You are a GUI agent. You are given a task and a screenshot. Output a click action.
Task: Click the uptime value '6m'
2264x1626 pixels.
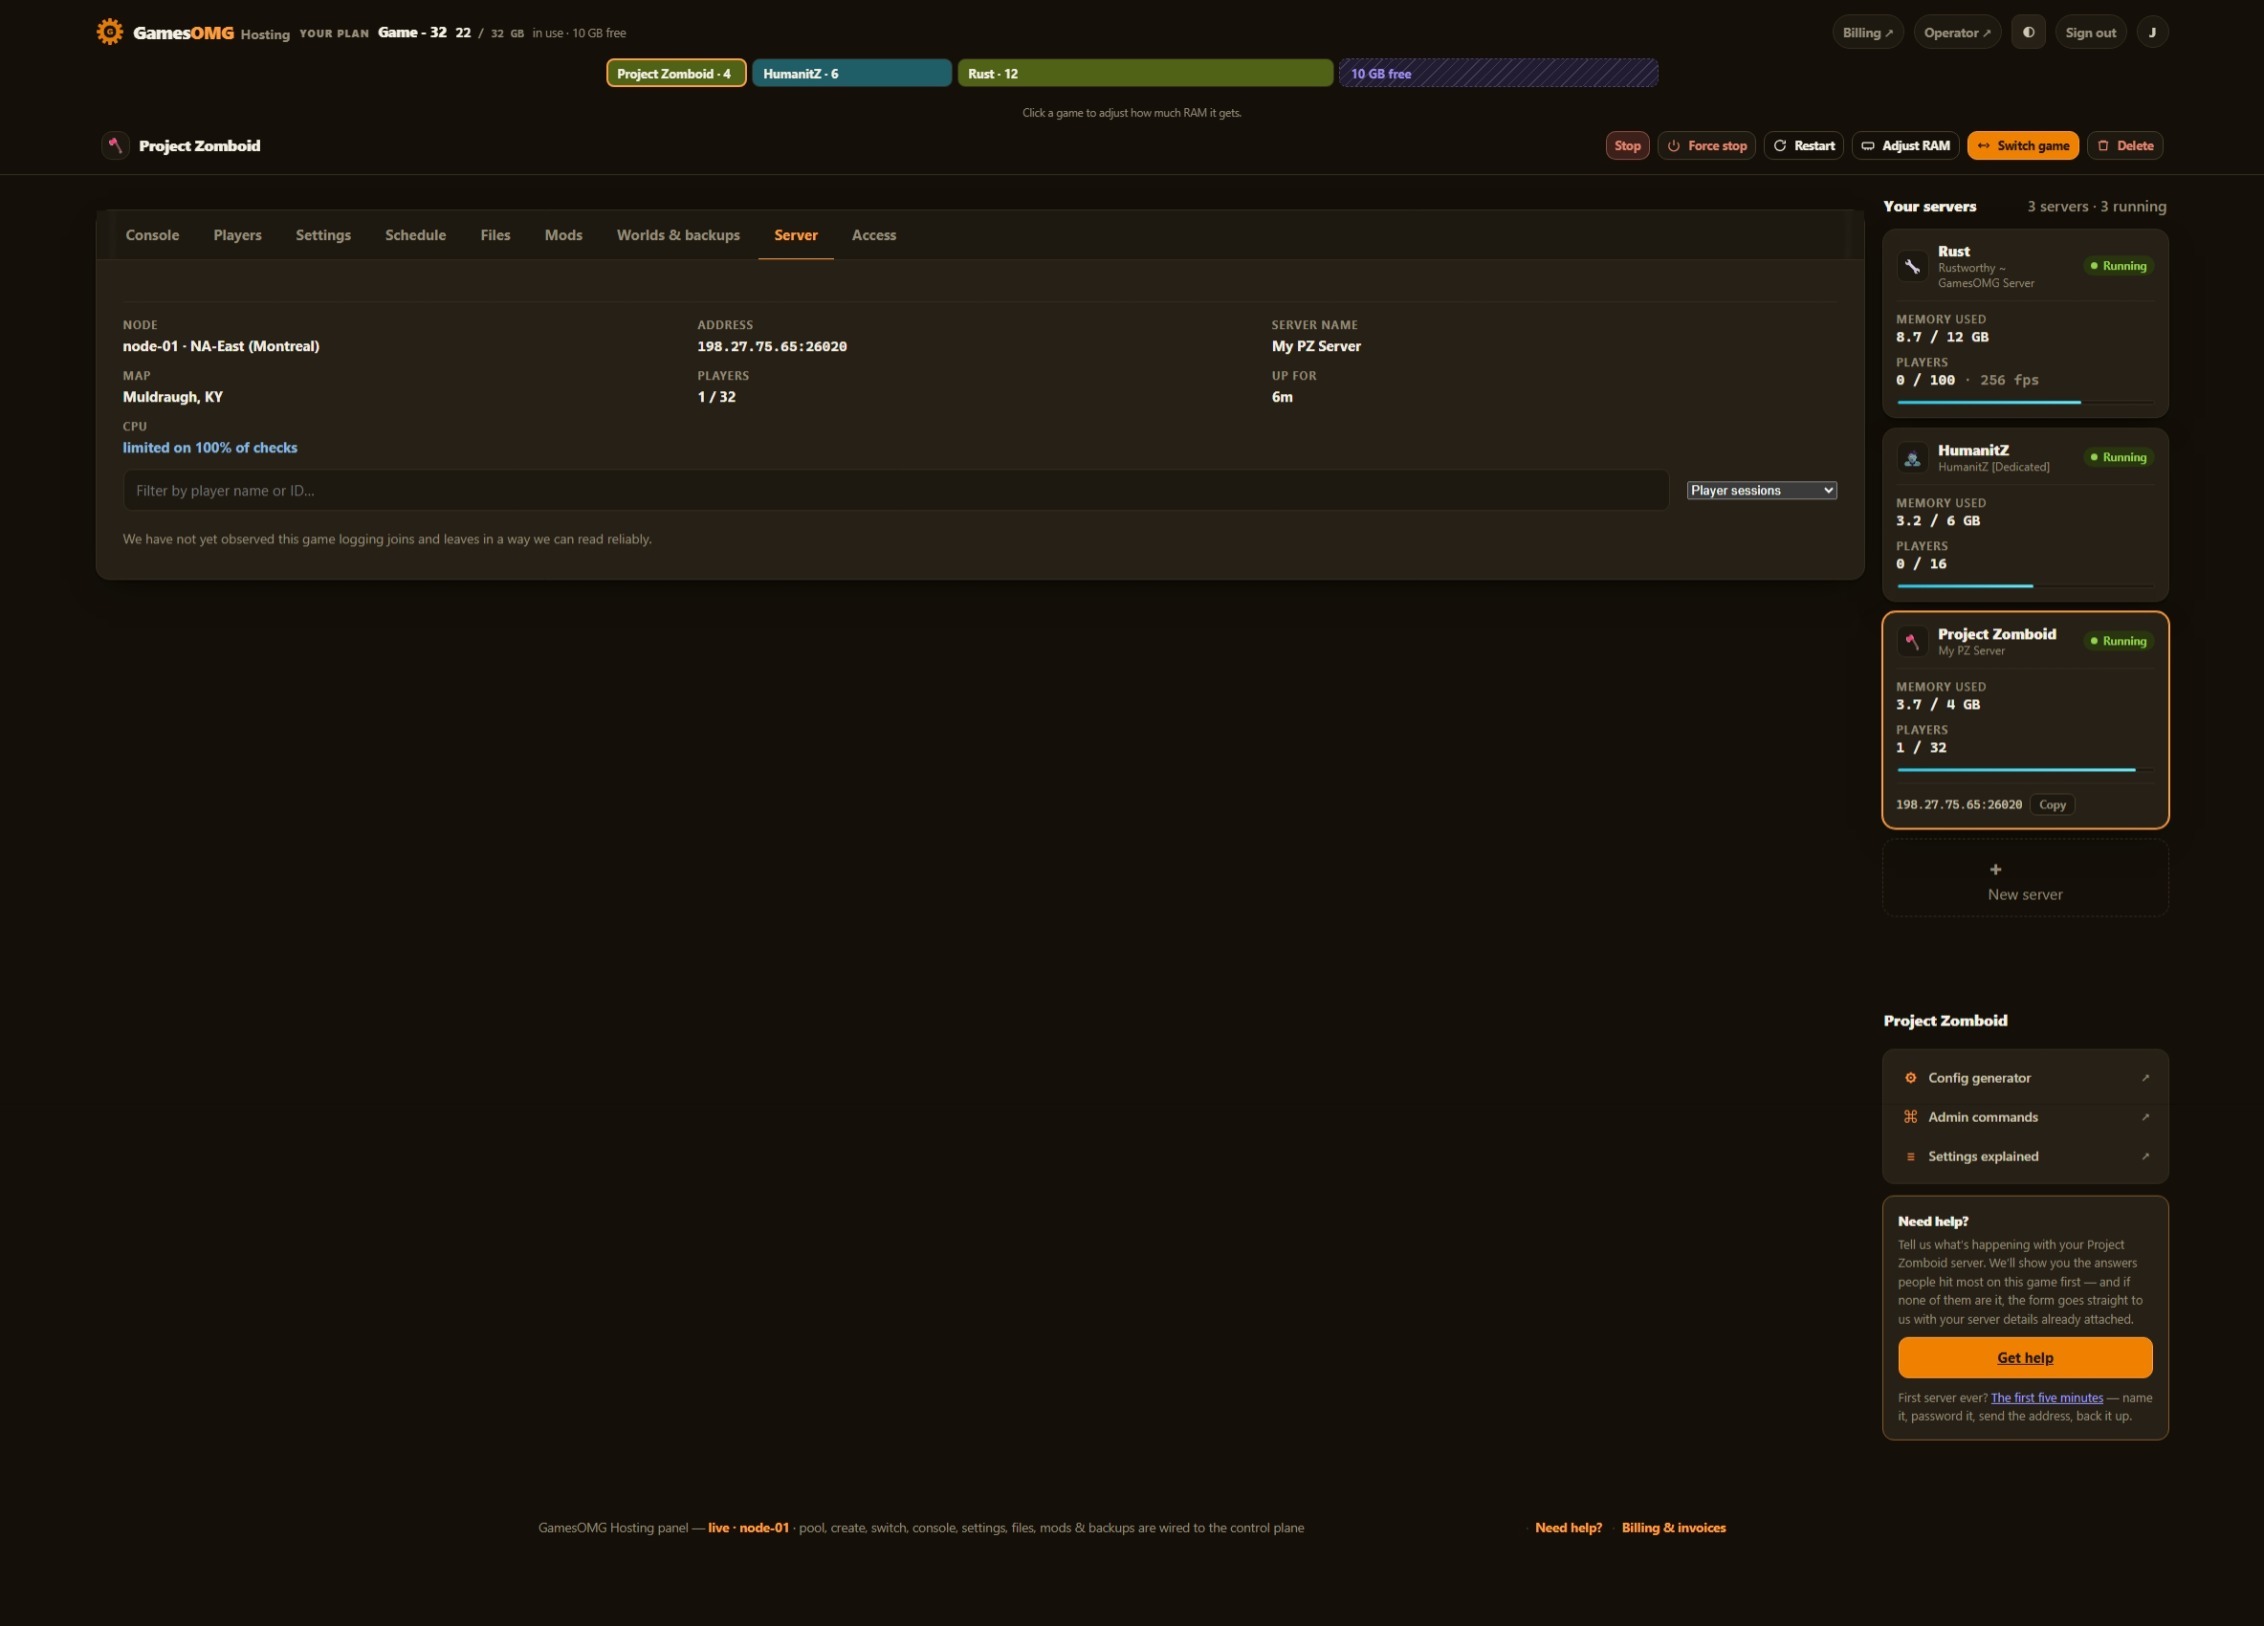[x=1282, y=397]
